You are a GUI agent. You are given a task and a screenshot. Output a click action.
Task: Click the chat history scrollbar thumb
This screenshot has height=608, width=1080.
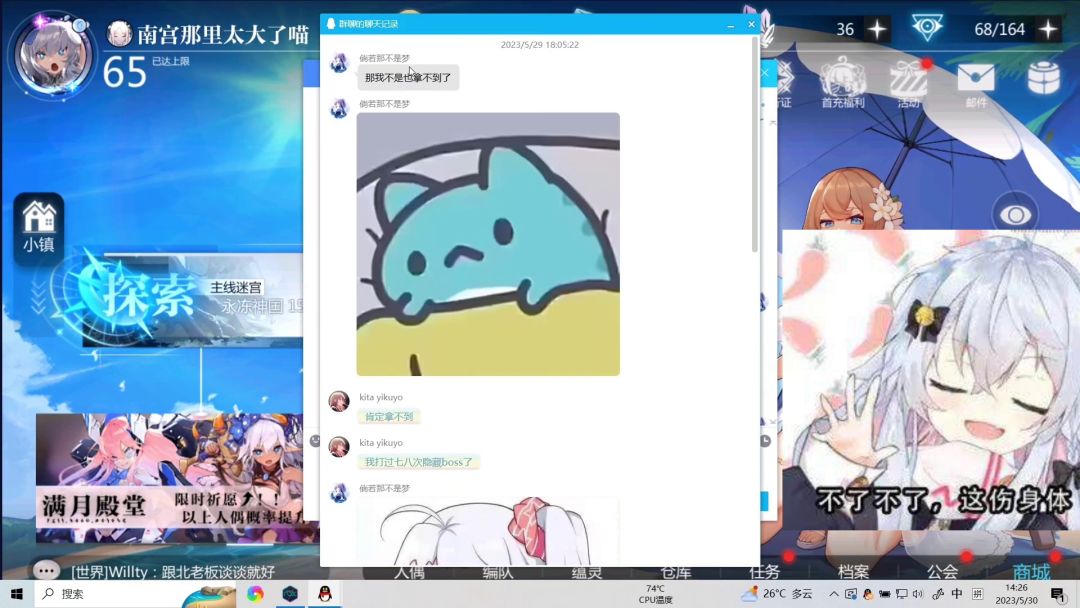[x=755, y=145]
